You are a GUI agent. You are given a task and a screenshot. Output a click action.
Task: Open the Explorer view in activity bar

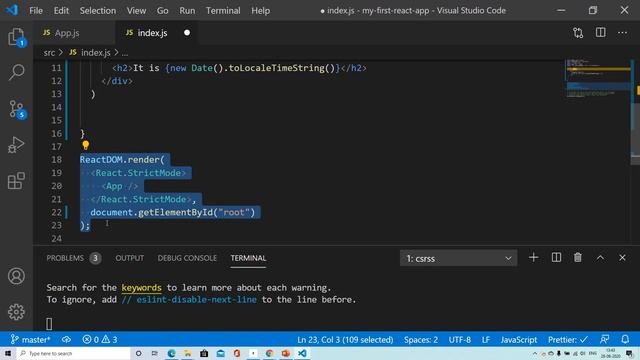point(16,37)
